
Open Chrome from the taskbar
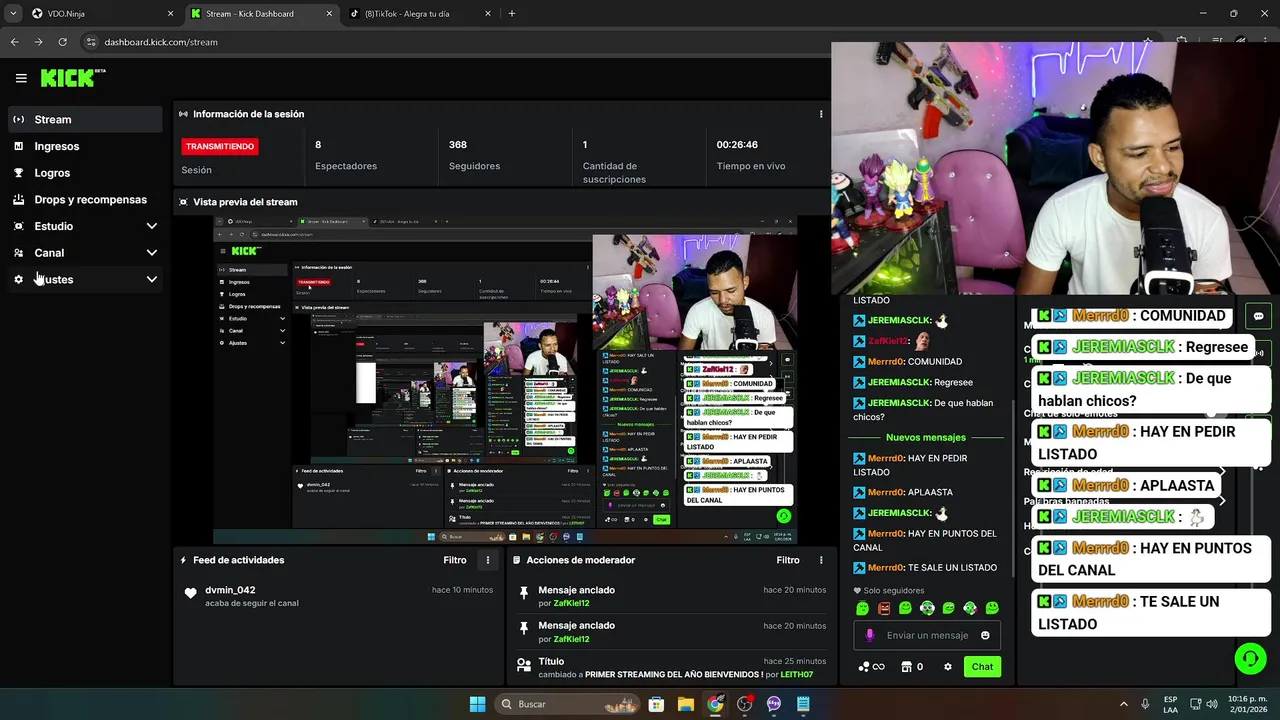[x=715, y=704]
